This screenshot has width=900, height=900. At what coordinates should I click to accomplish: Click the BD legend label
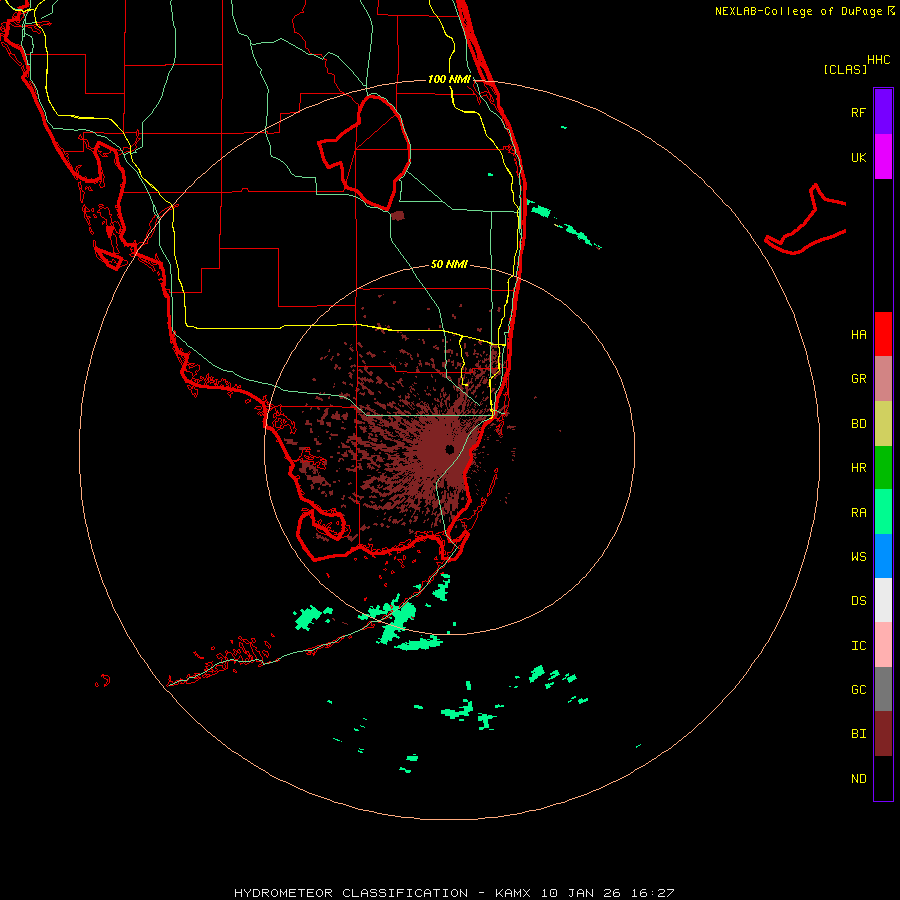[858, 423]
